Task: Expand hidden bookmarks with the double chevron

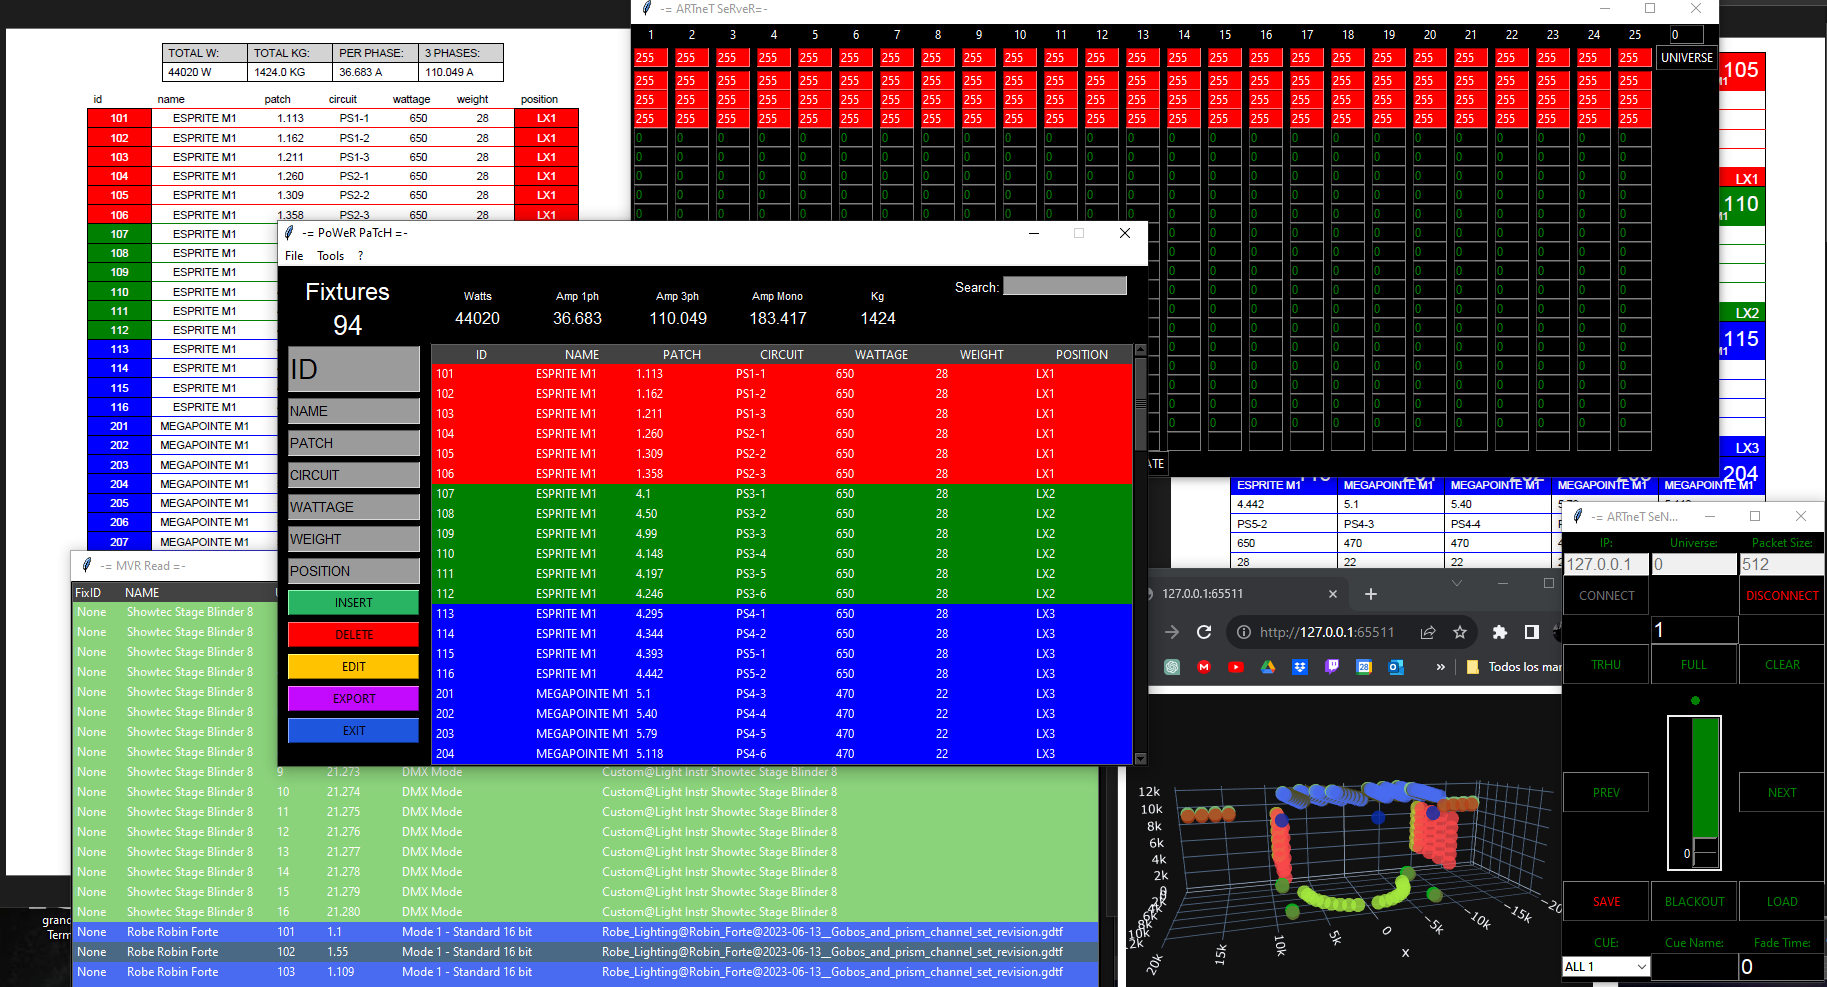Action: click(x=1440, y=667)
